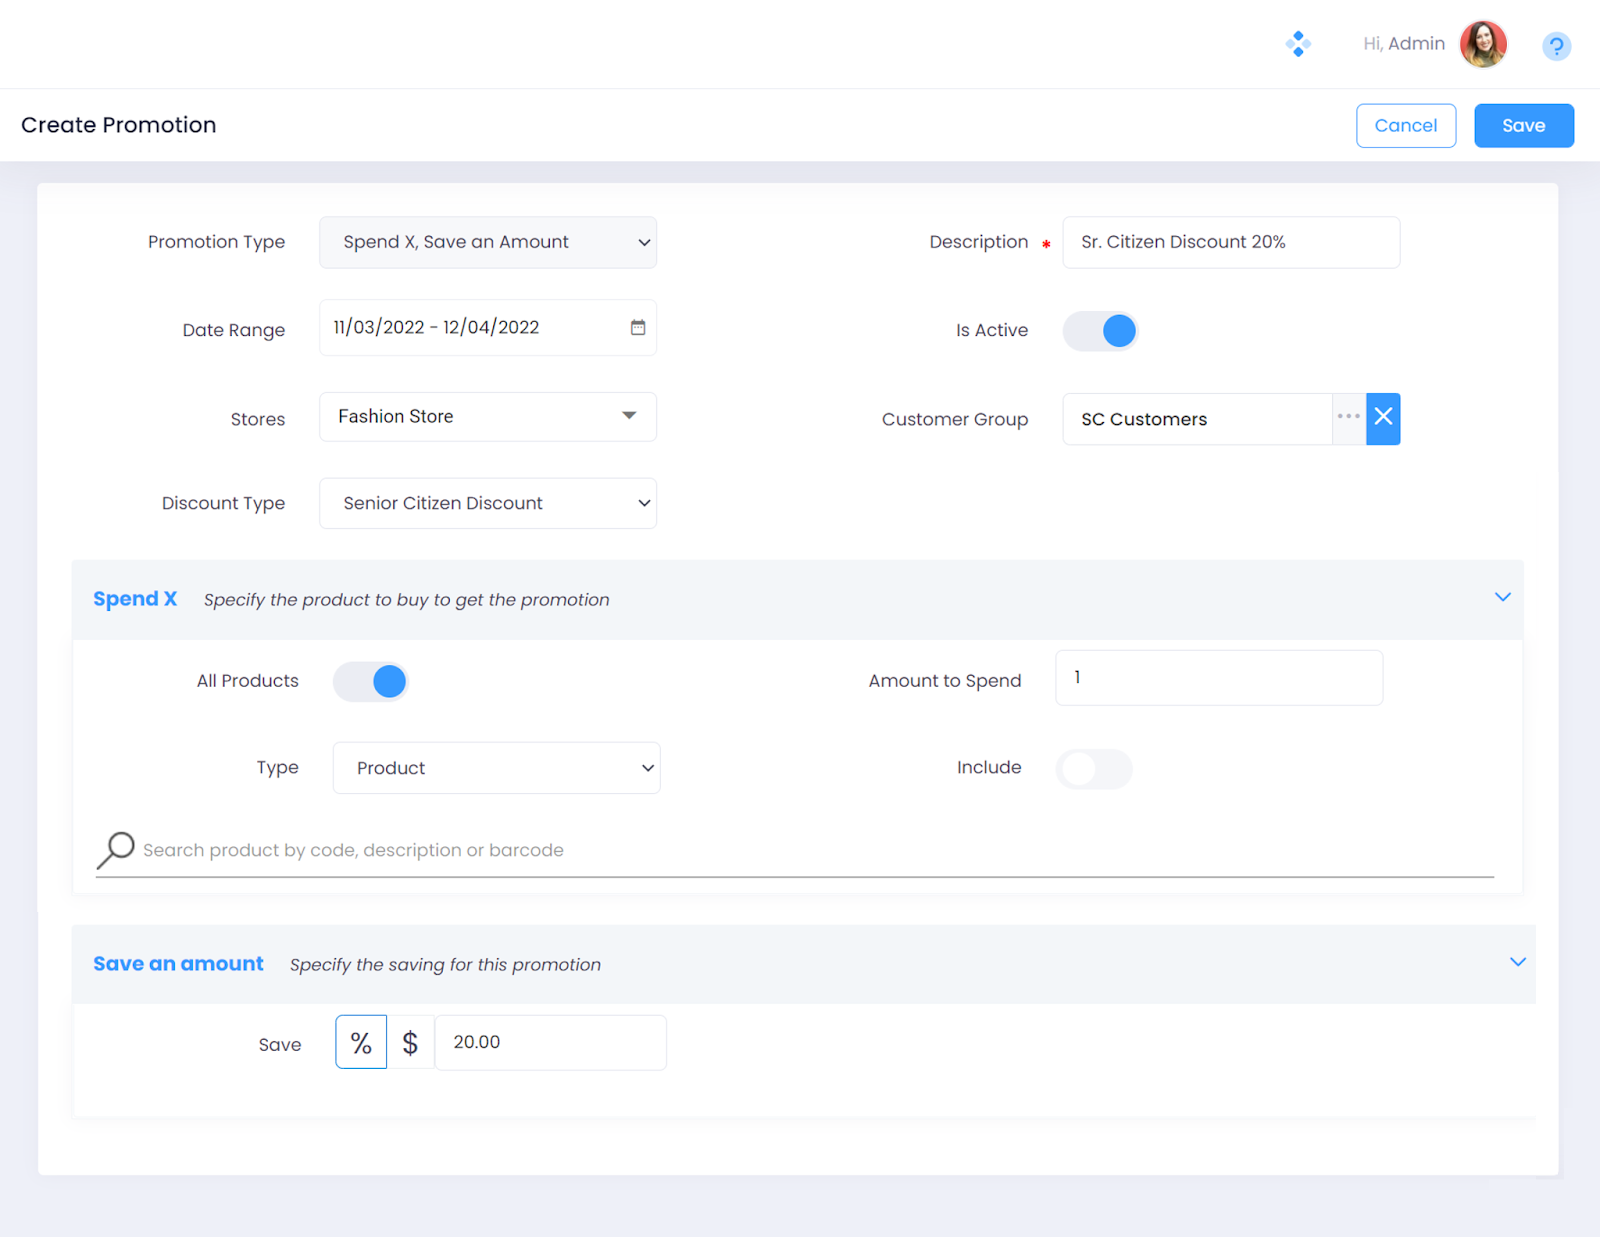
Task: Open the Date Range calendar icon
Action: point(638,328)
